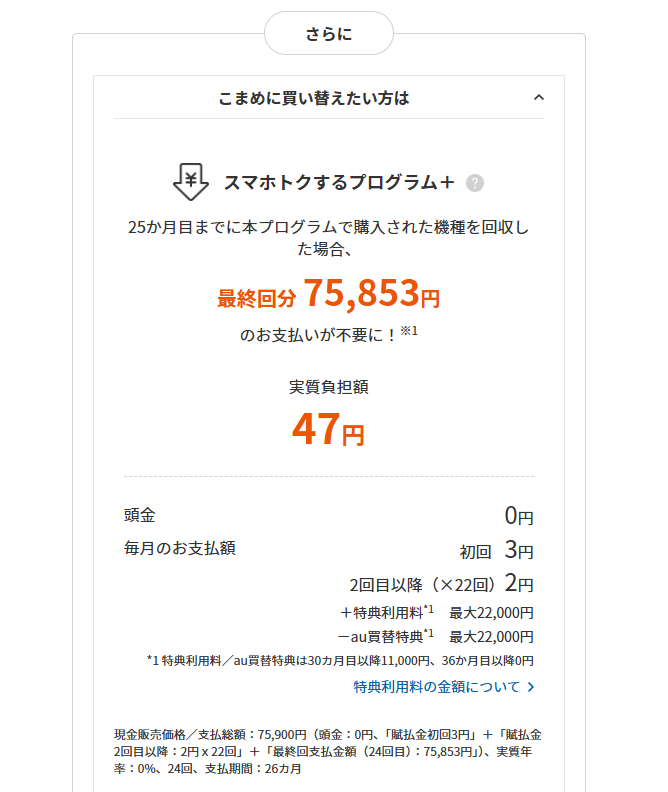Select the スマホトクするプログラム＋ title
The image size is (668, 792).
pos(339,182)
